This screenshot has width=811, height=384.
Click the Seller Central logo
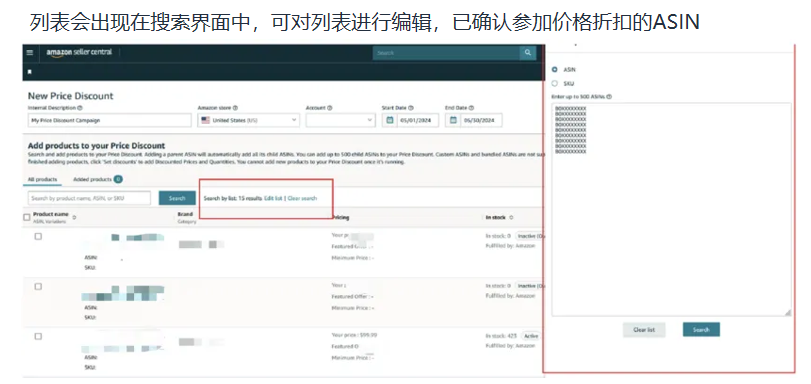pos(79,52)
